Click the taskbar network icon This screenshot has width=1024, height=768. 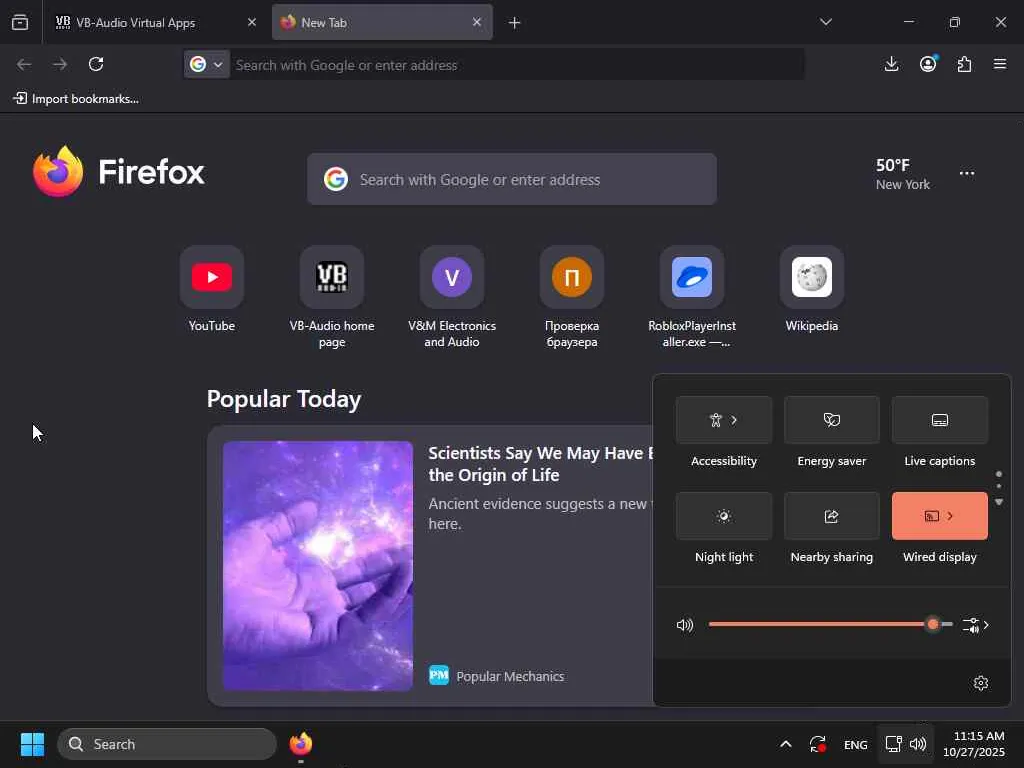pyautogui.click(x=893, y=744)
